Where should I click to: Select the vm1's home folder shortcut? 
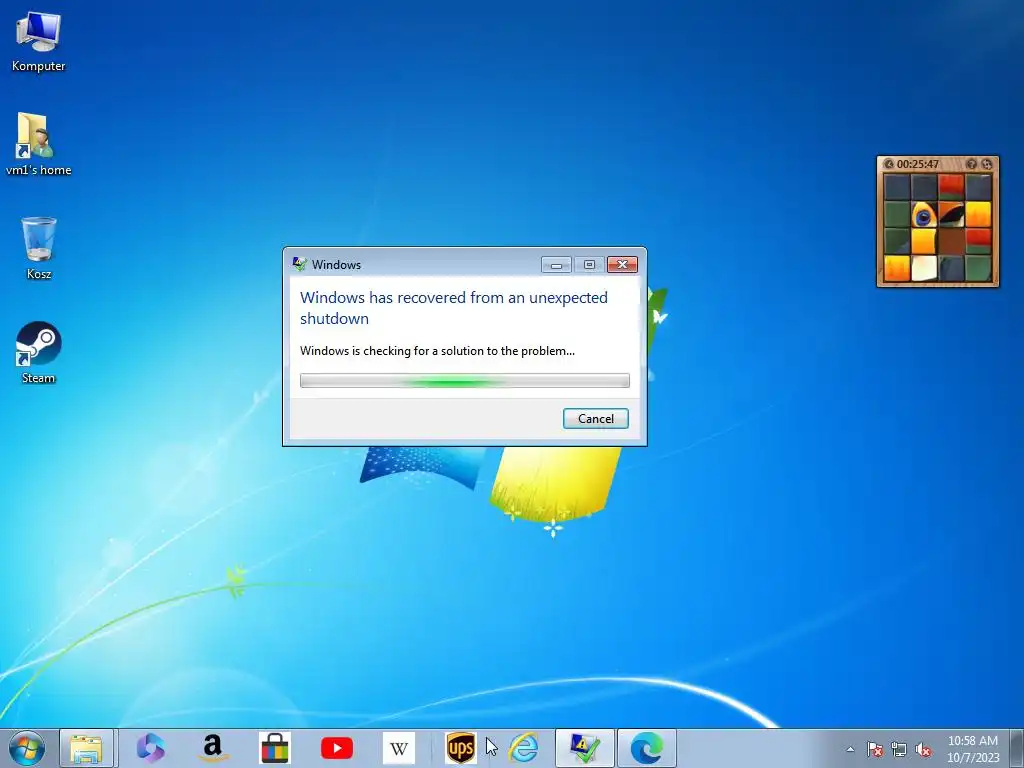(38, 144)
